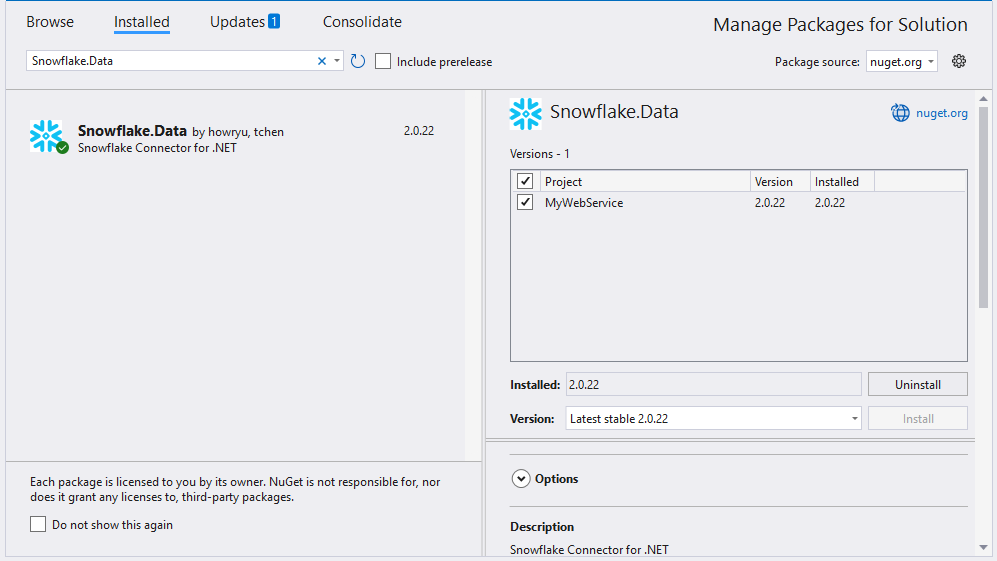The width and height of the screenshot is (997, 561).
Task: Enable the Include prerelease checkbox
Action: [x=383, y=62]
